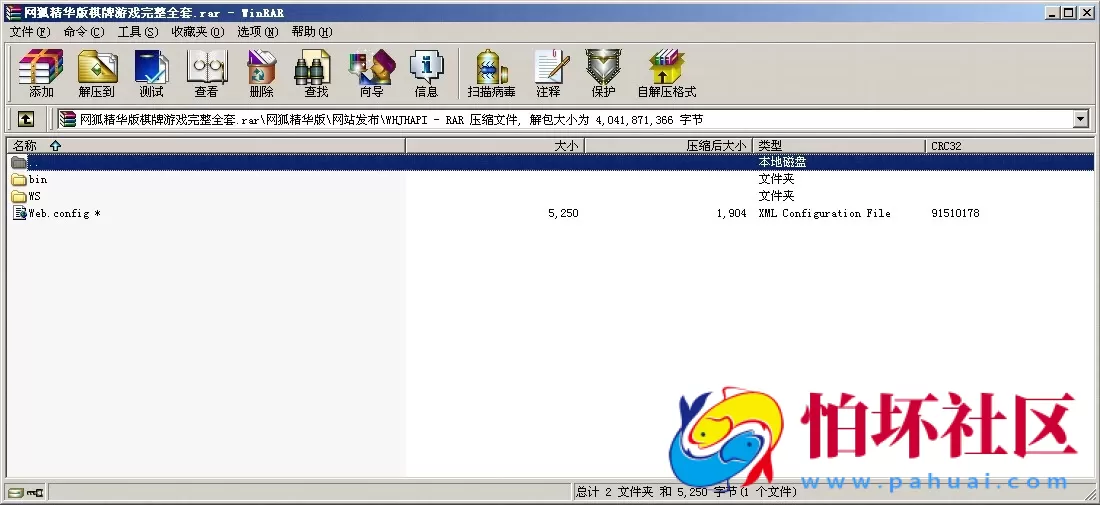1100x505 pixels.
Task: Open the 收藏夹 (Favorites) menu
Action: (x=197, y=32)
